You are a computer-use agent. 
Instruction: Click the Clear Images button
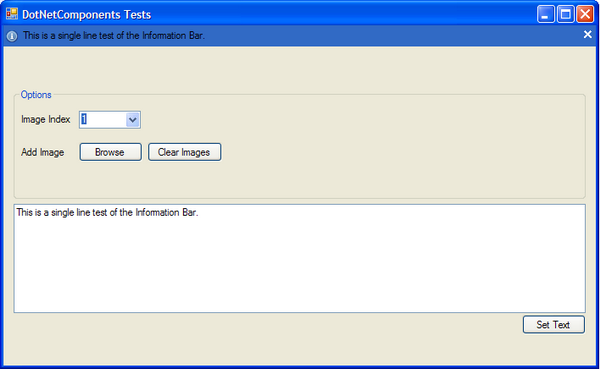[184, 152]
